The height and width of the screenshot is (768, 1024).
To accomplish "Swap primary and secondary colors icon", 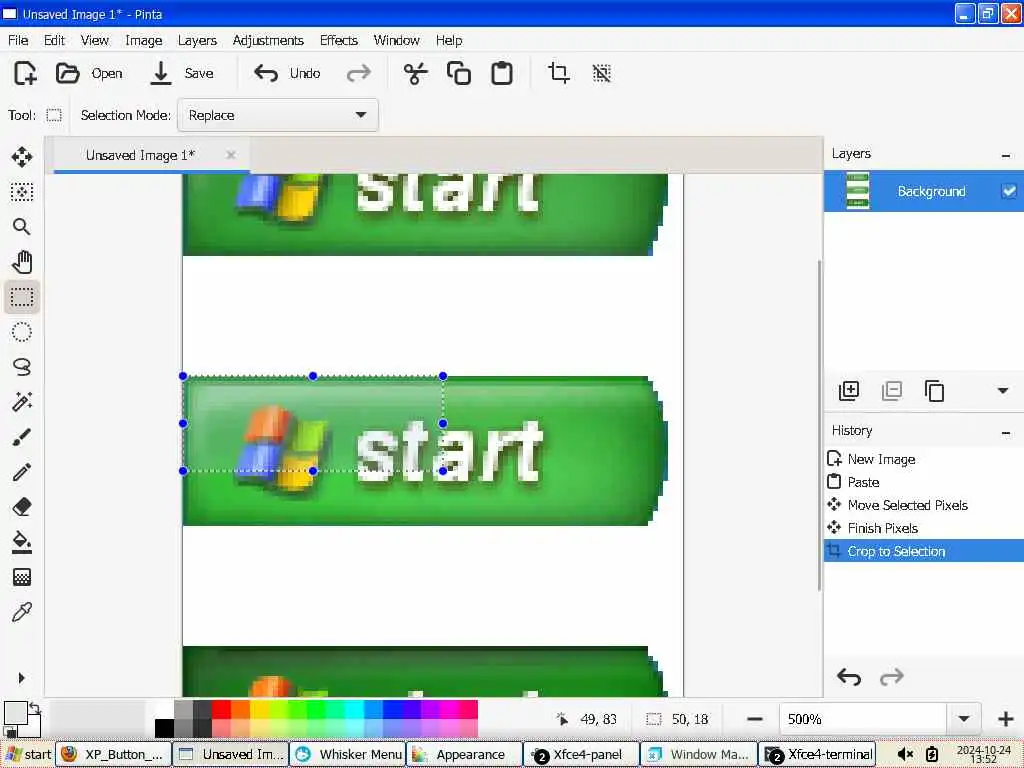I will pos(35,708).
